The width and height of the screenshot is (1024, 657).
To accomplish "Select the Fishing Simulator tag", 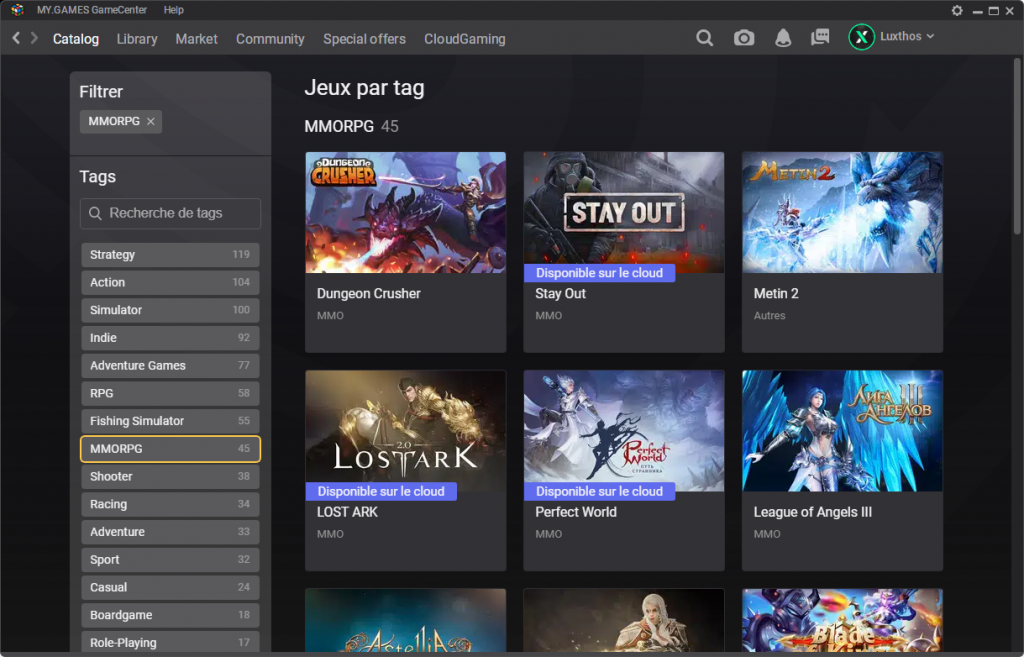I will (x=170, y=421).
